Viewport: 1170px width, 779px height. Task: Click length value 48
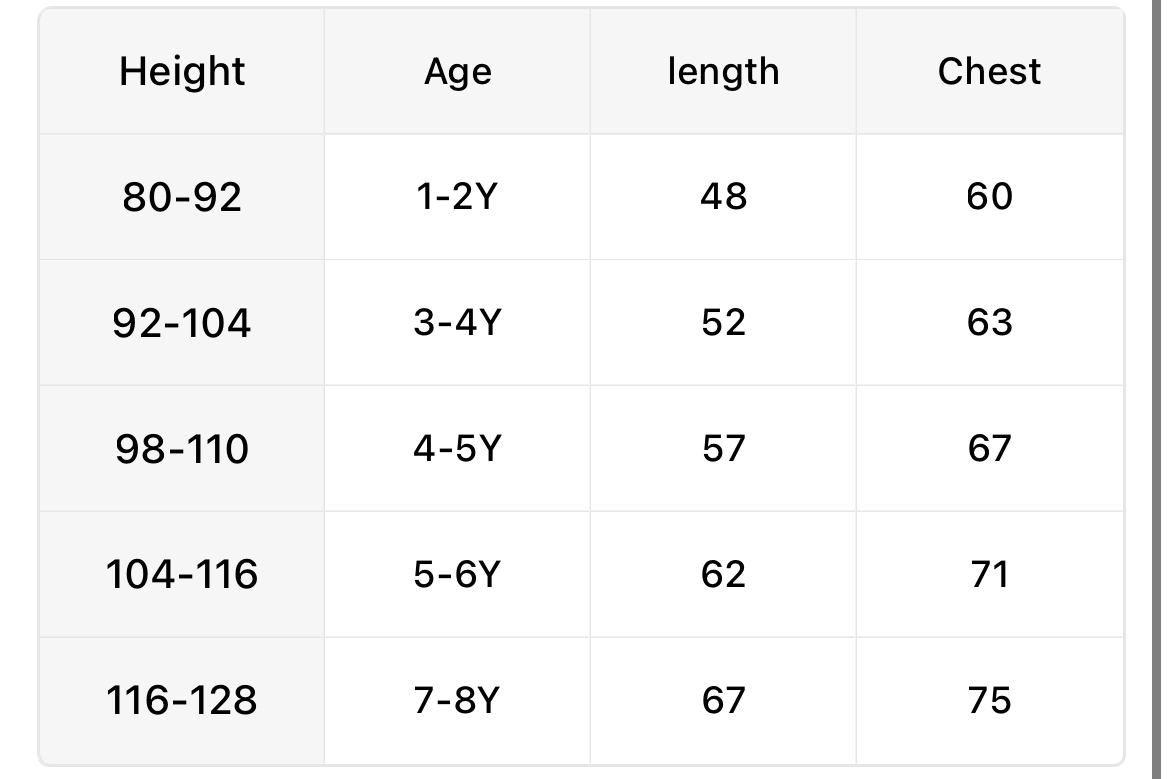point(723,197)
